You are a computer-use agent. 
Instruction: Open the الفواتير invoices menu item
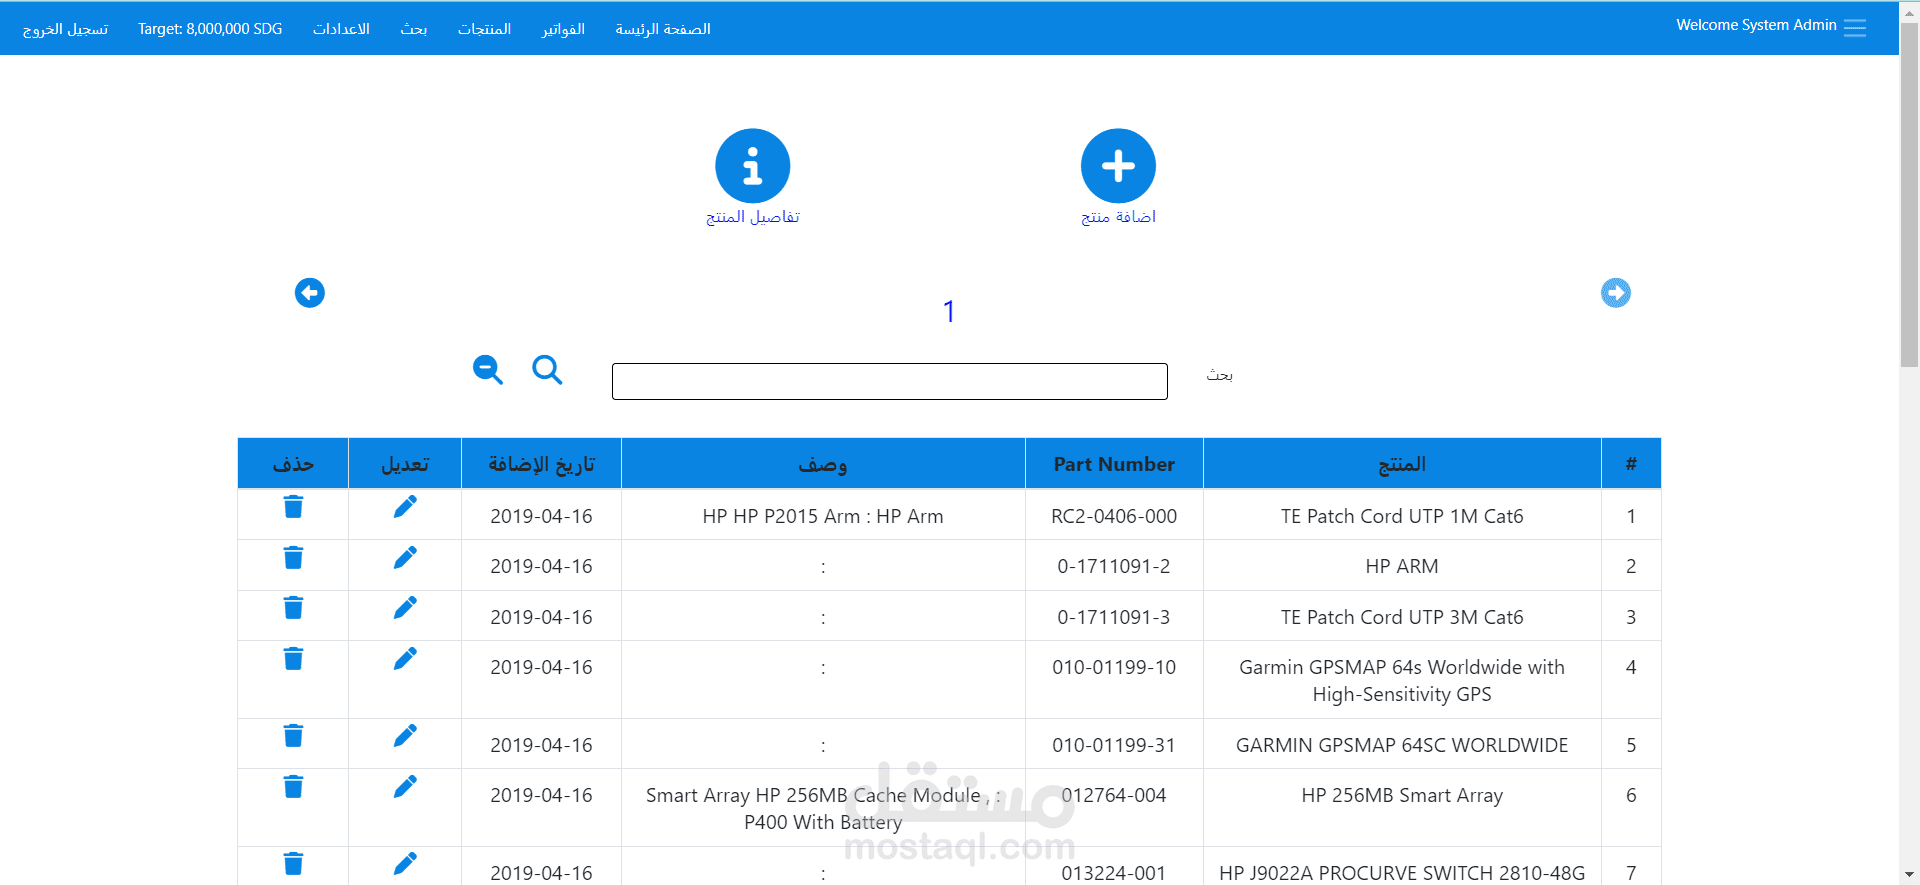[x=563, y=29]
